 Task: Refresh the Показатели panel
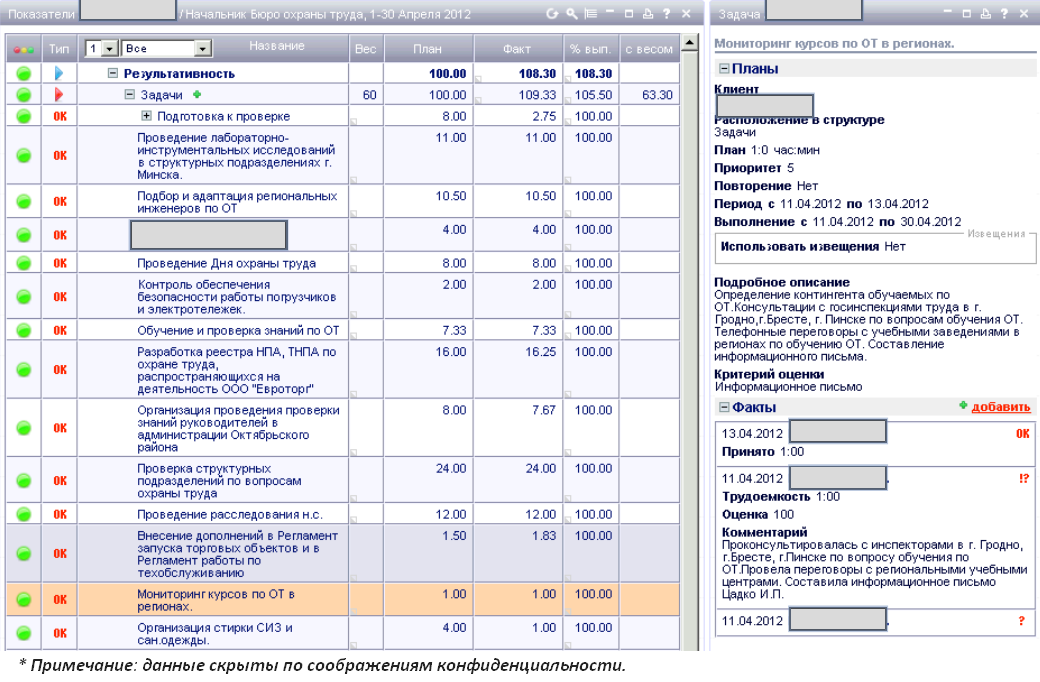click(552, 13)
